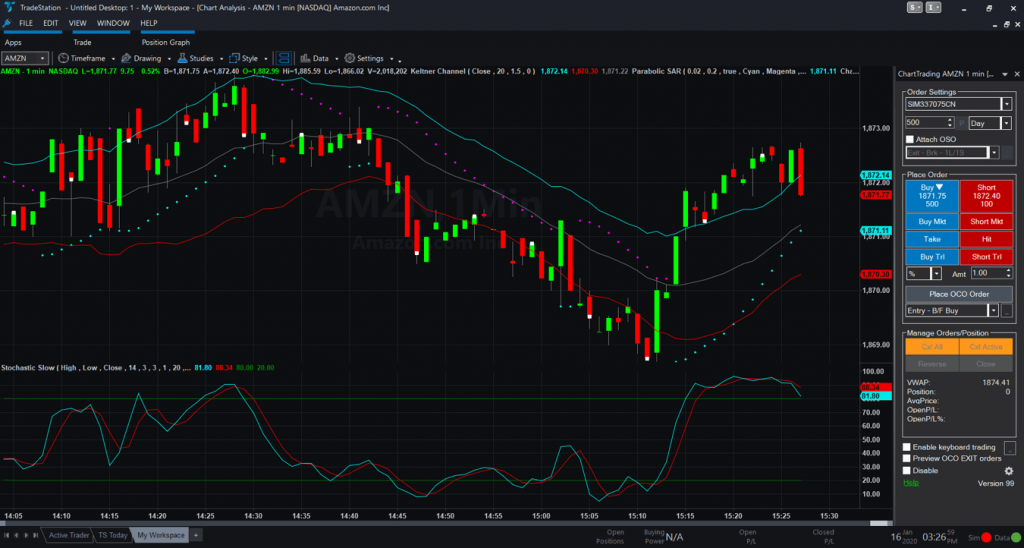
Task: Expand the Data dropdown arrow
Action: coord(336,59)
